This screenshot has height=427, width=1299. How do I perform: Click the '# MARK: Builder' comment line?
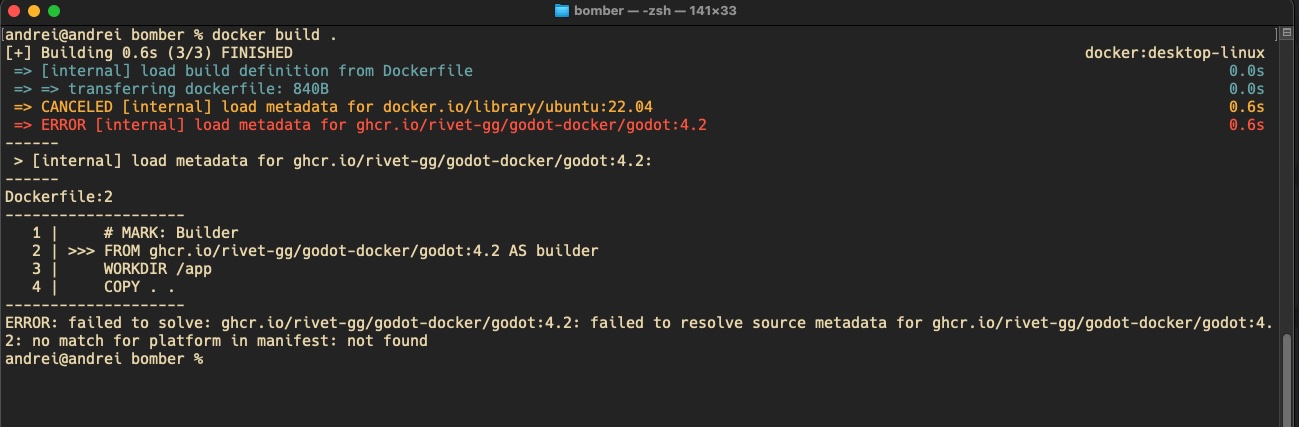tap(170, 233)
